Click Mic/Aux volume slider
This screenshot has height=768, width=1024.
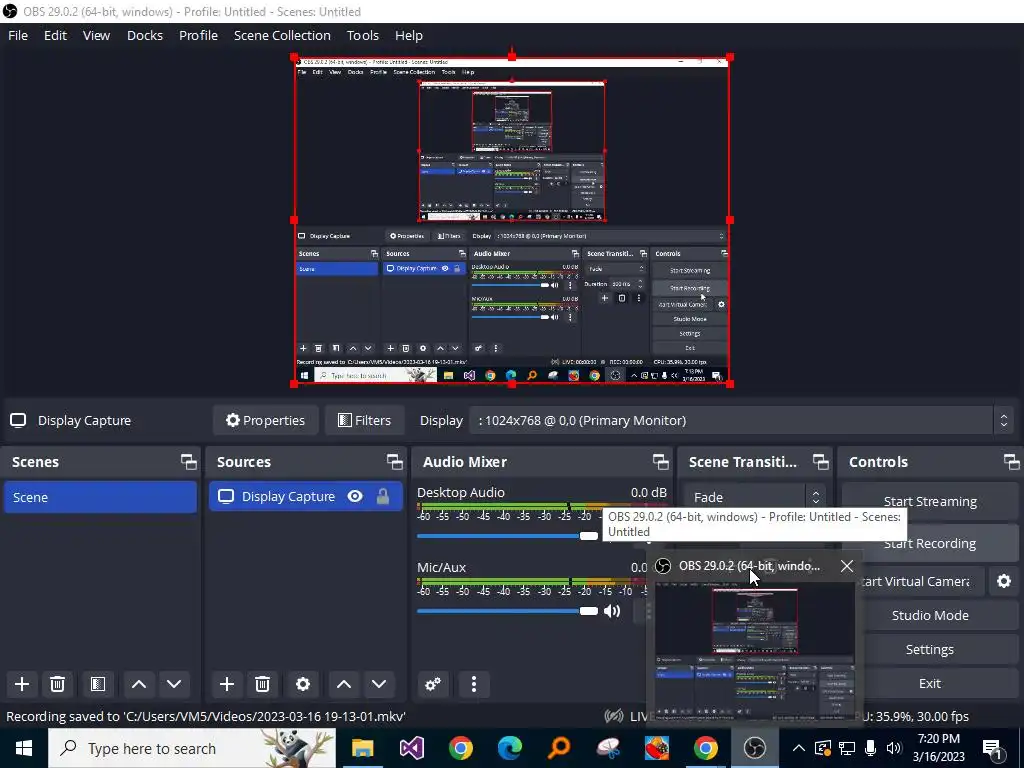pyautogui.click(x=507, y=611)
